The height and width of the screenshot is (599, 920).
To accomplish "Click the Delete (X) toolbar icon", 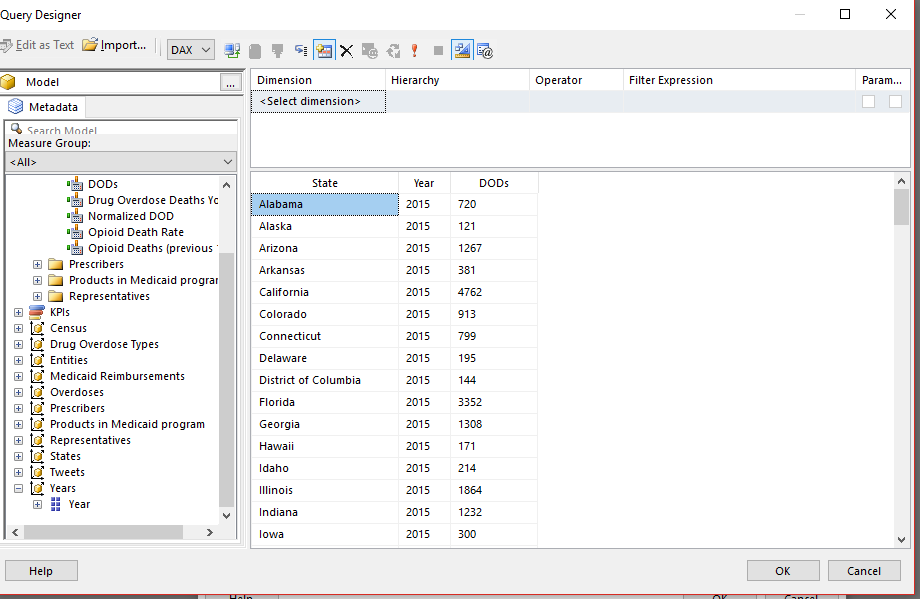I will tap(347, 50).
